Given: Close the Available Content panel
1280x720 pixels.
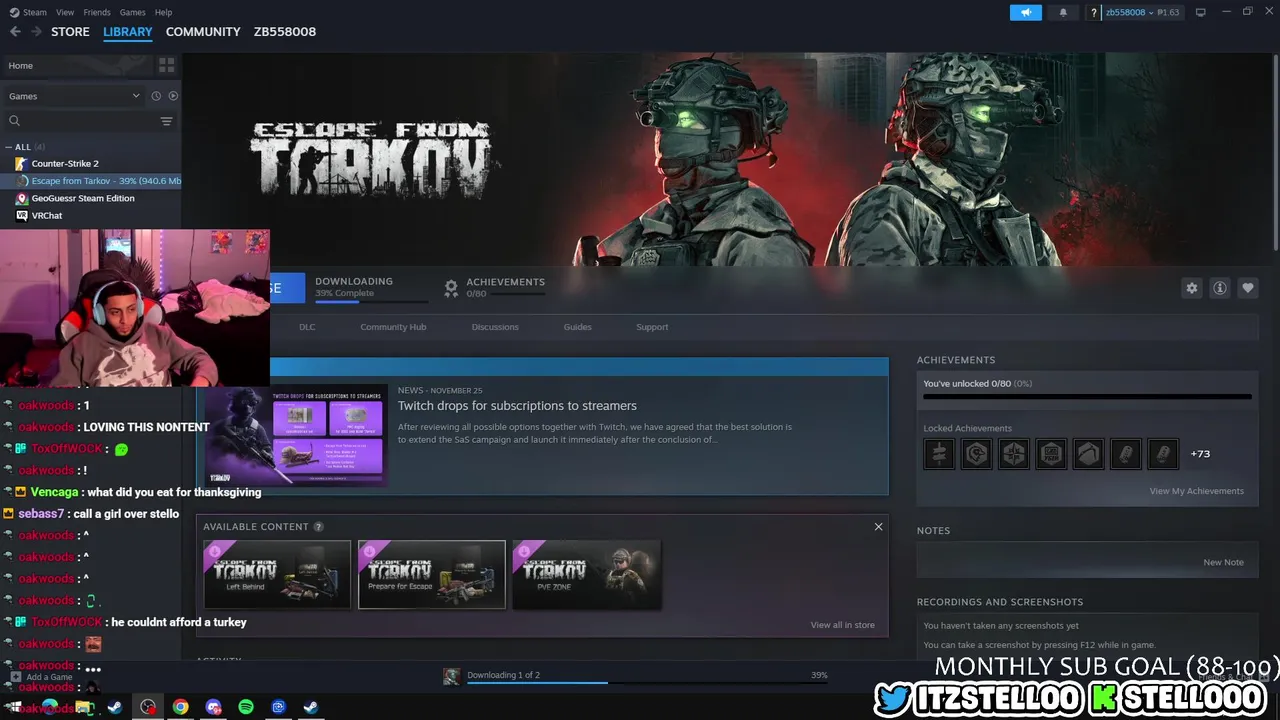Looking at the screenshot, I should [879, 527].
